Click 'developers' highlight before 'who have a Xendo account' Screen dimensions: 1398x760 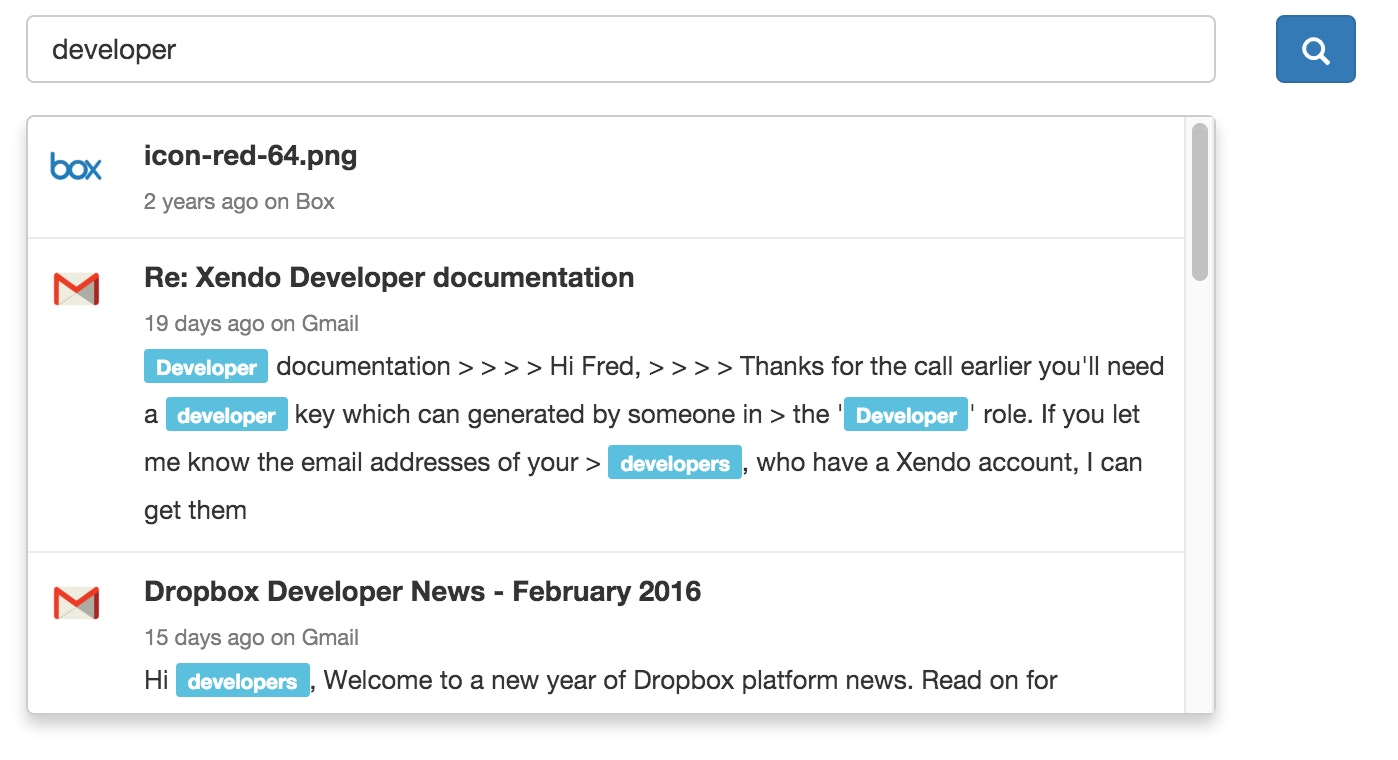point(675,463)
